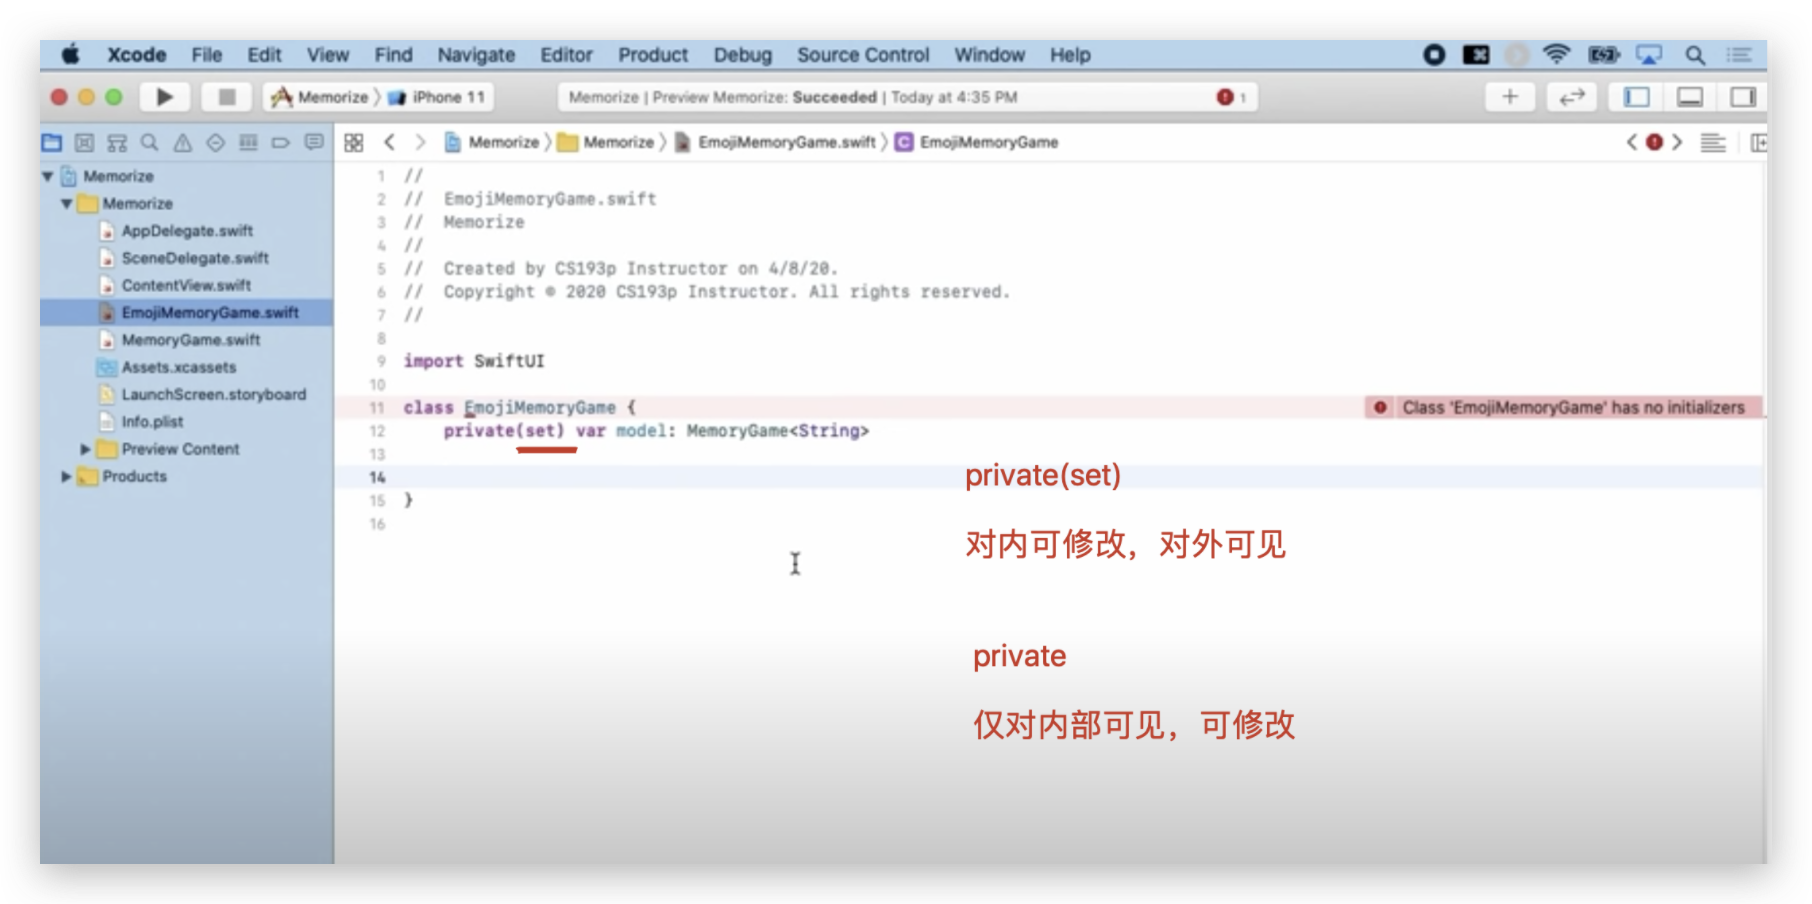Click line number 11 in the gutter
1812x904 pixels.
click(377, 408)
